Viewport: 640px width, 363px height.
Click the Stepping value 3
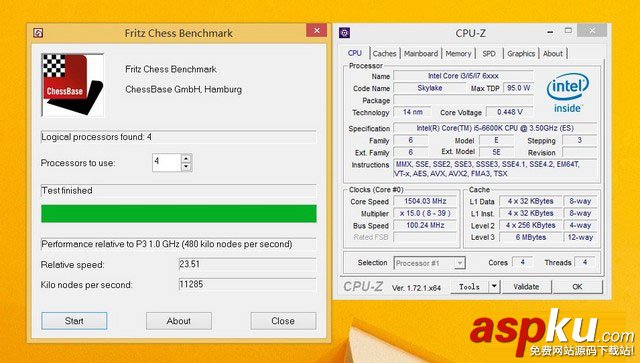pos(579,140)
